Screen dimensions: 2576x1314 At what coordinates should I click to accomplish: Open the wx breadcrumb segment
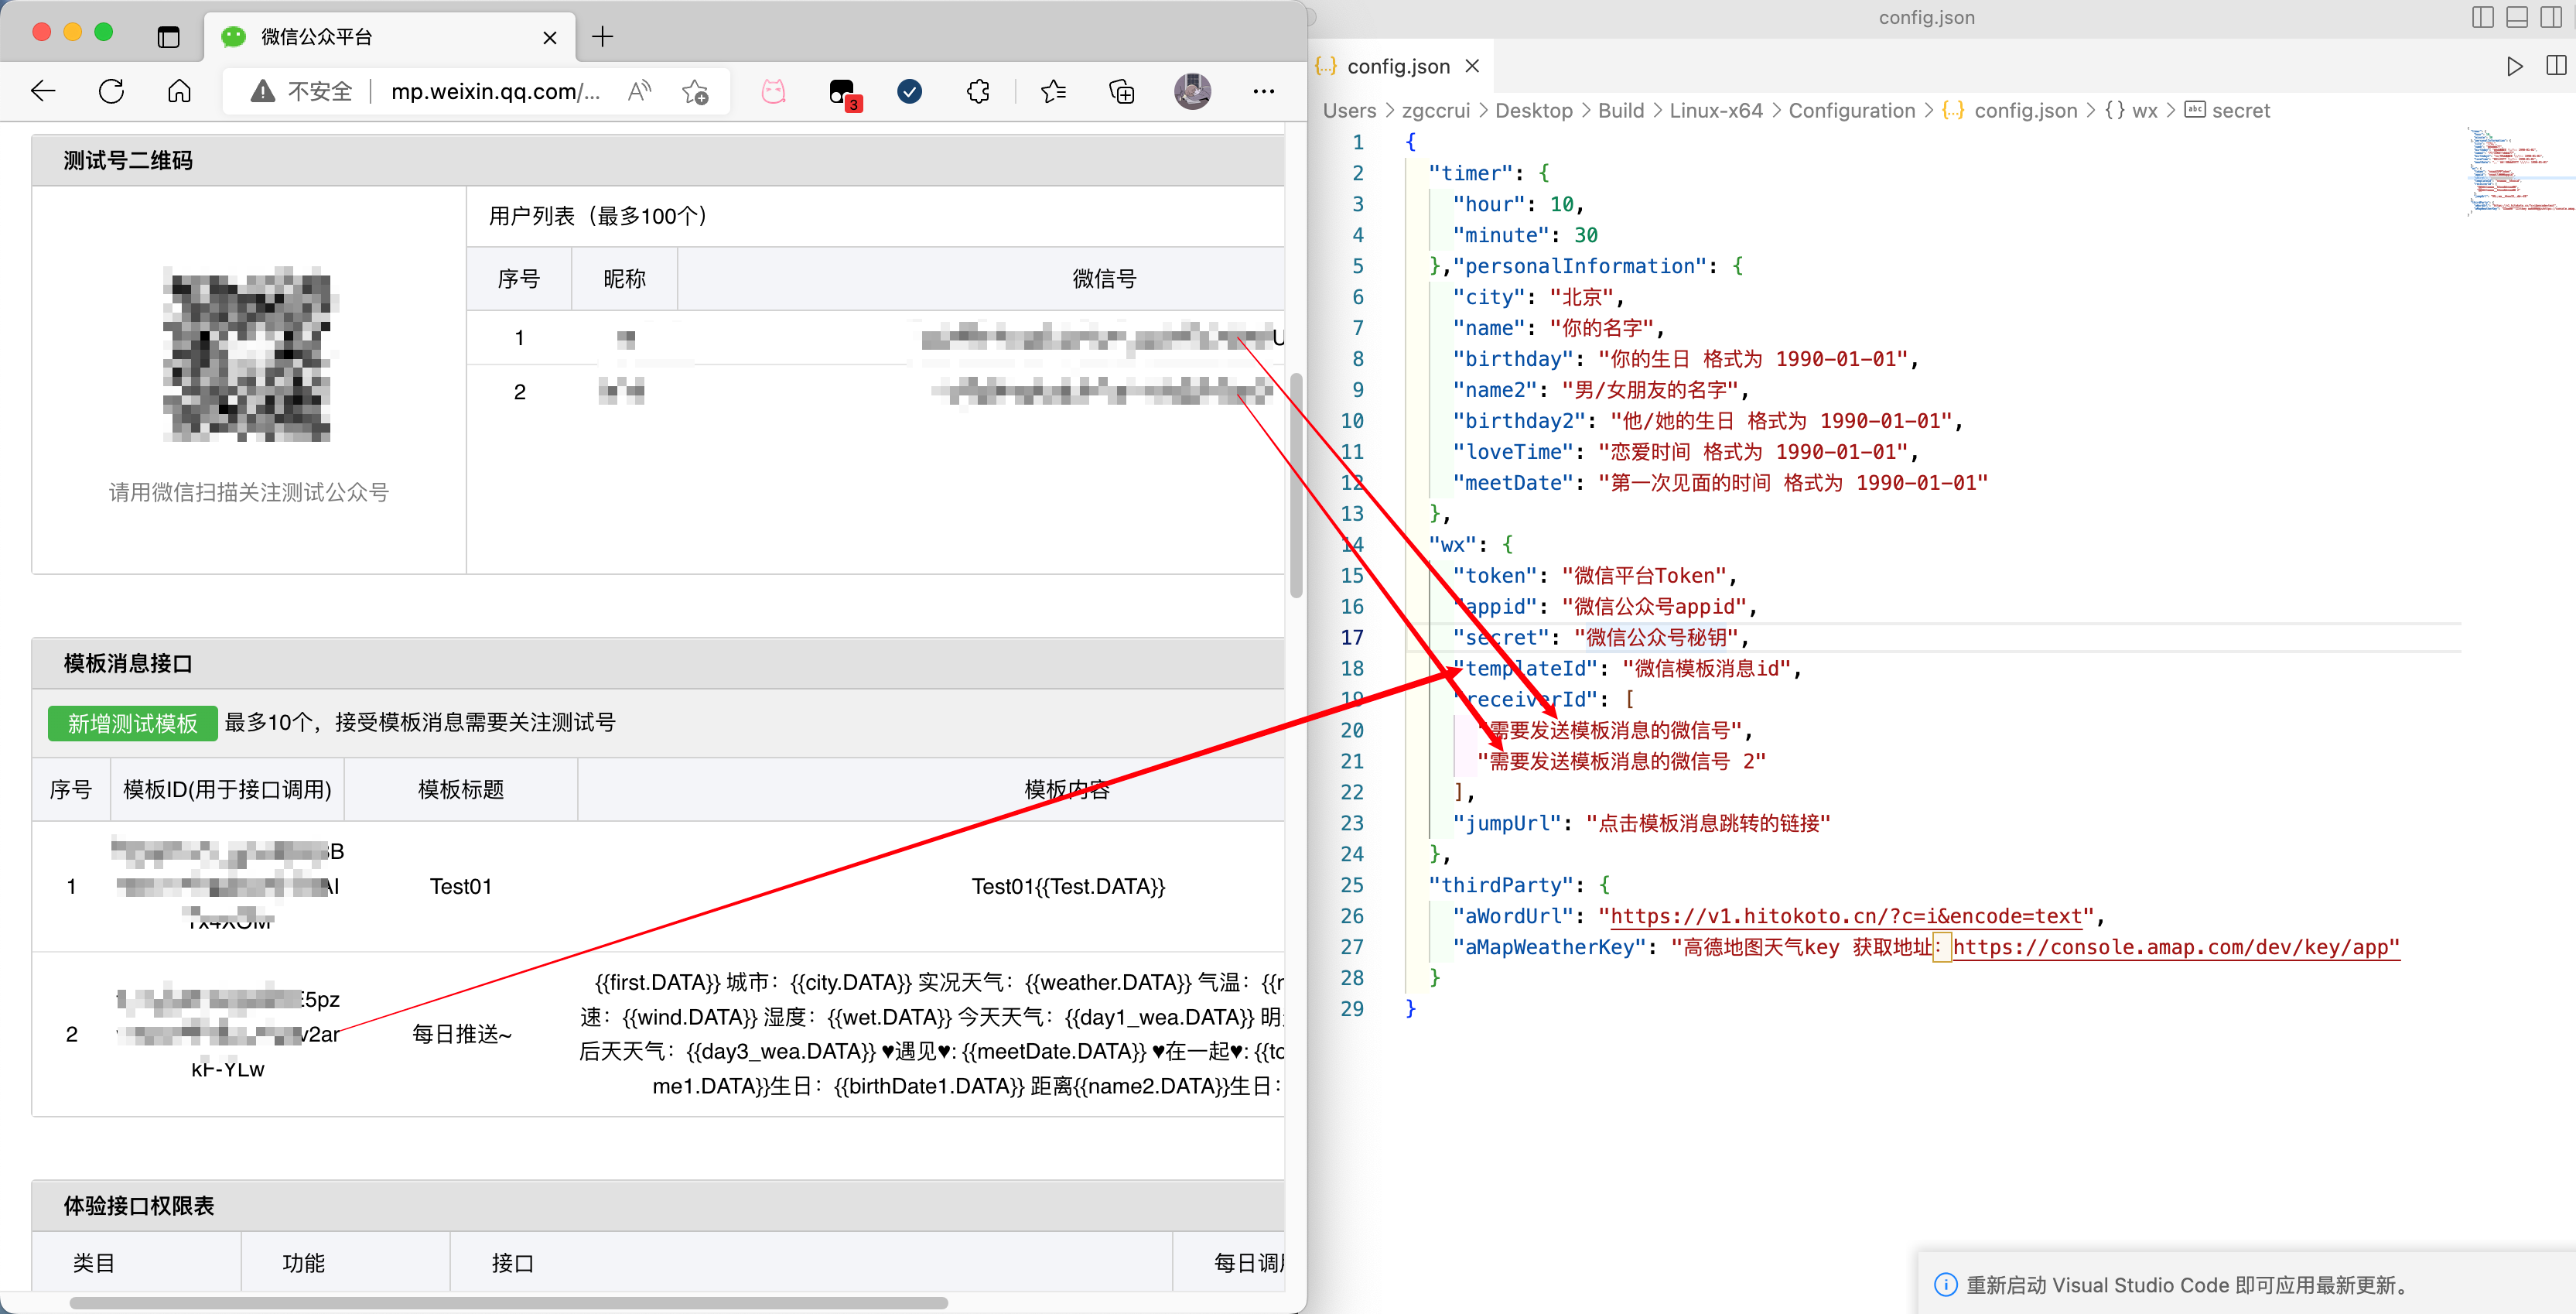click(2131, 111)
